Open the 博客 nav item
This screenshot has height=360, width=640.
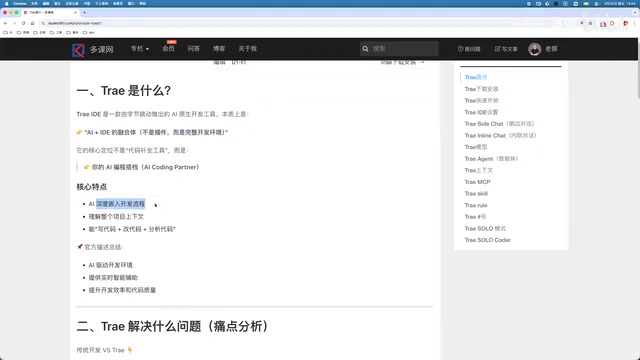click(x=219, y=49)
